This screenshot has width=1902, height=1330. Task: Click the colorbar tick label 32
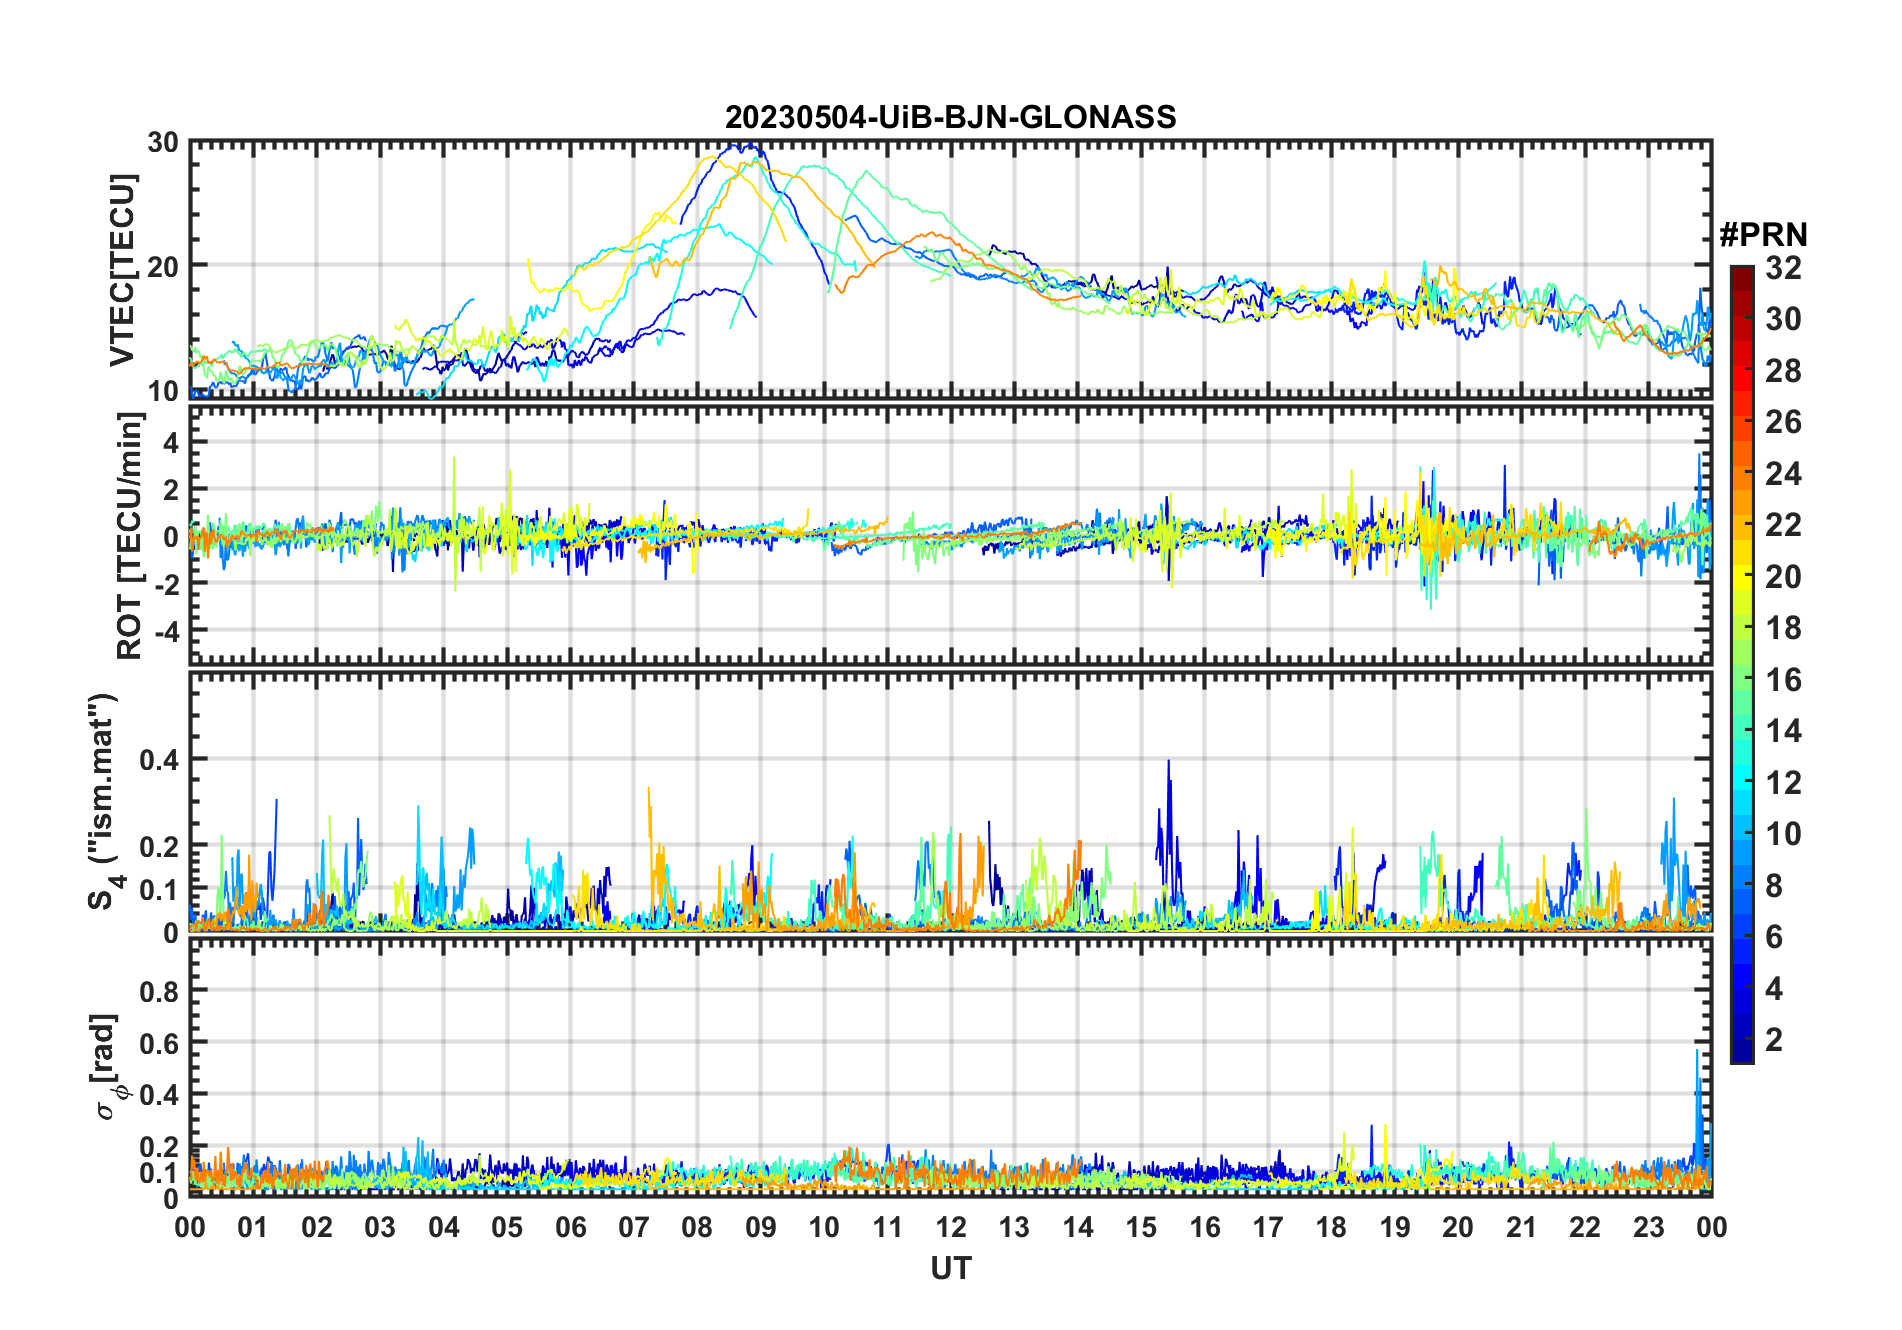(1783, 268)
